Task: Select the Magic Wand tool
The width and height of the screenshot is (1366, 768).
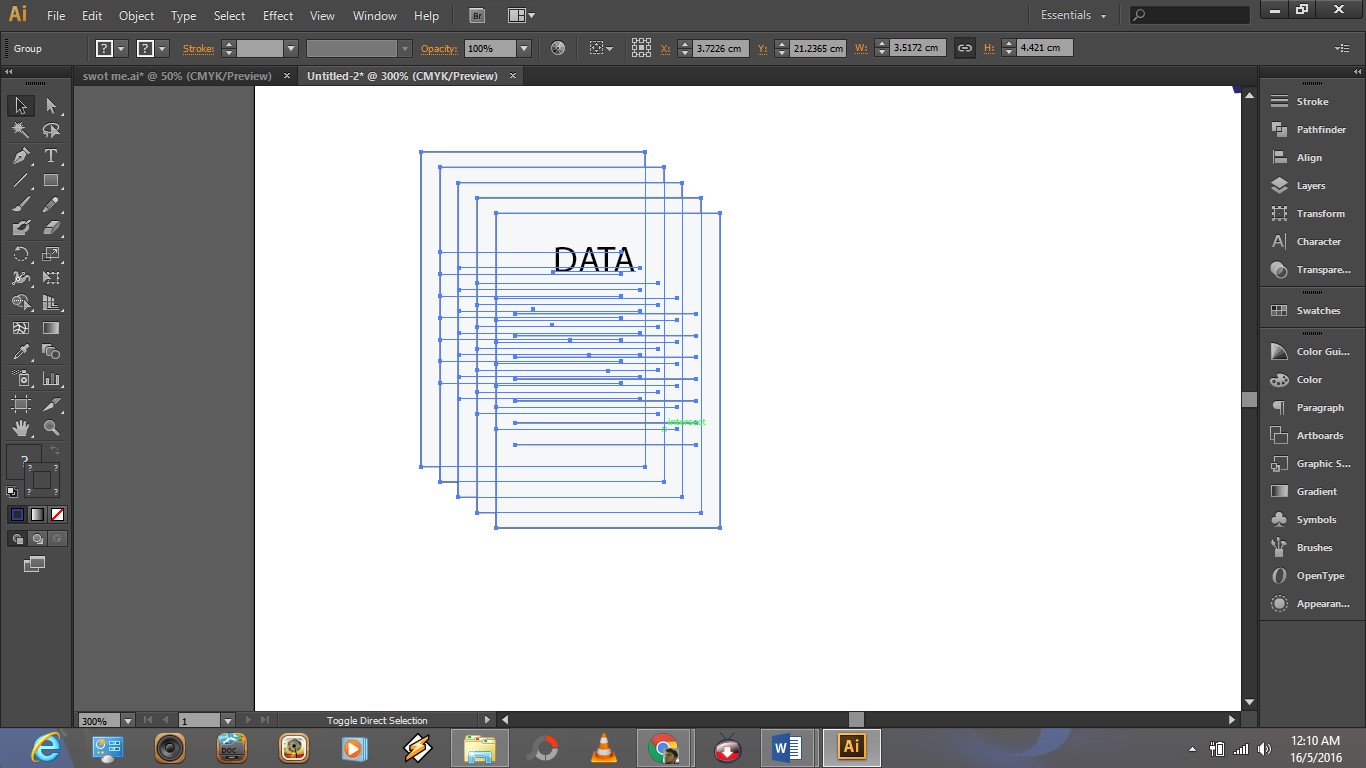Action: tap(20, 130)
